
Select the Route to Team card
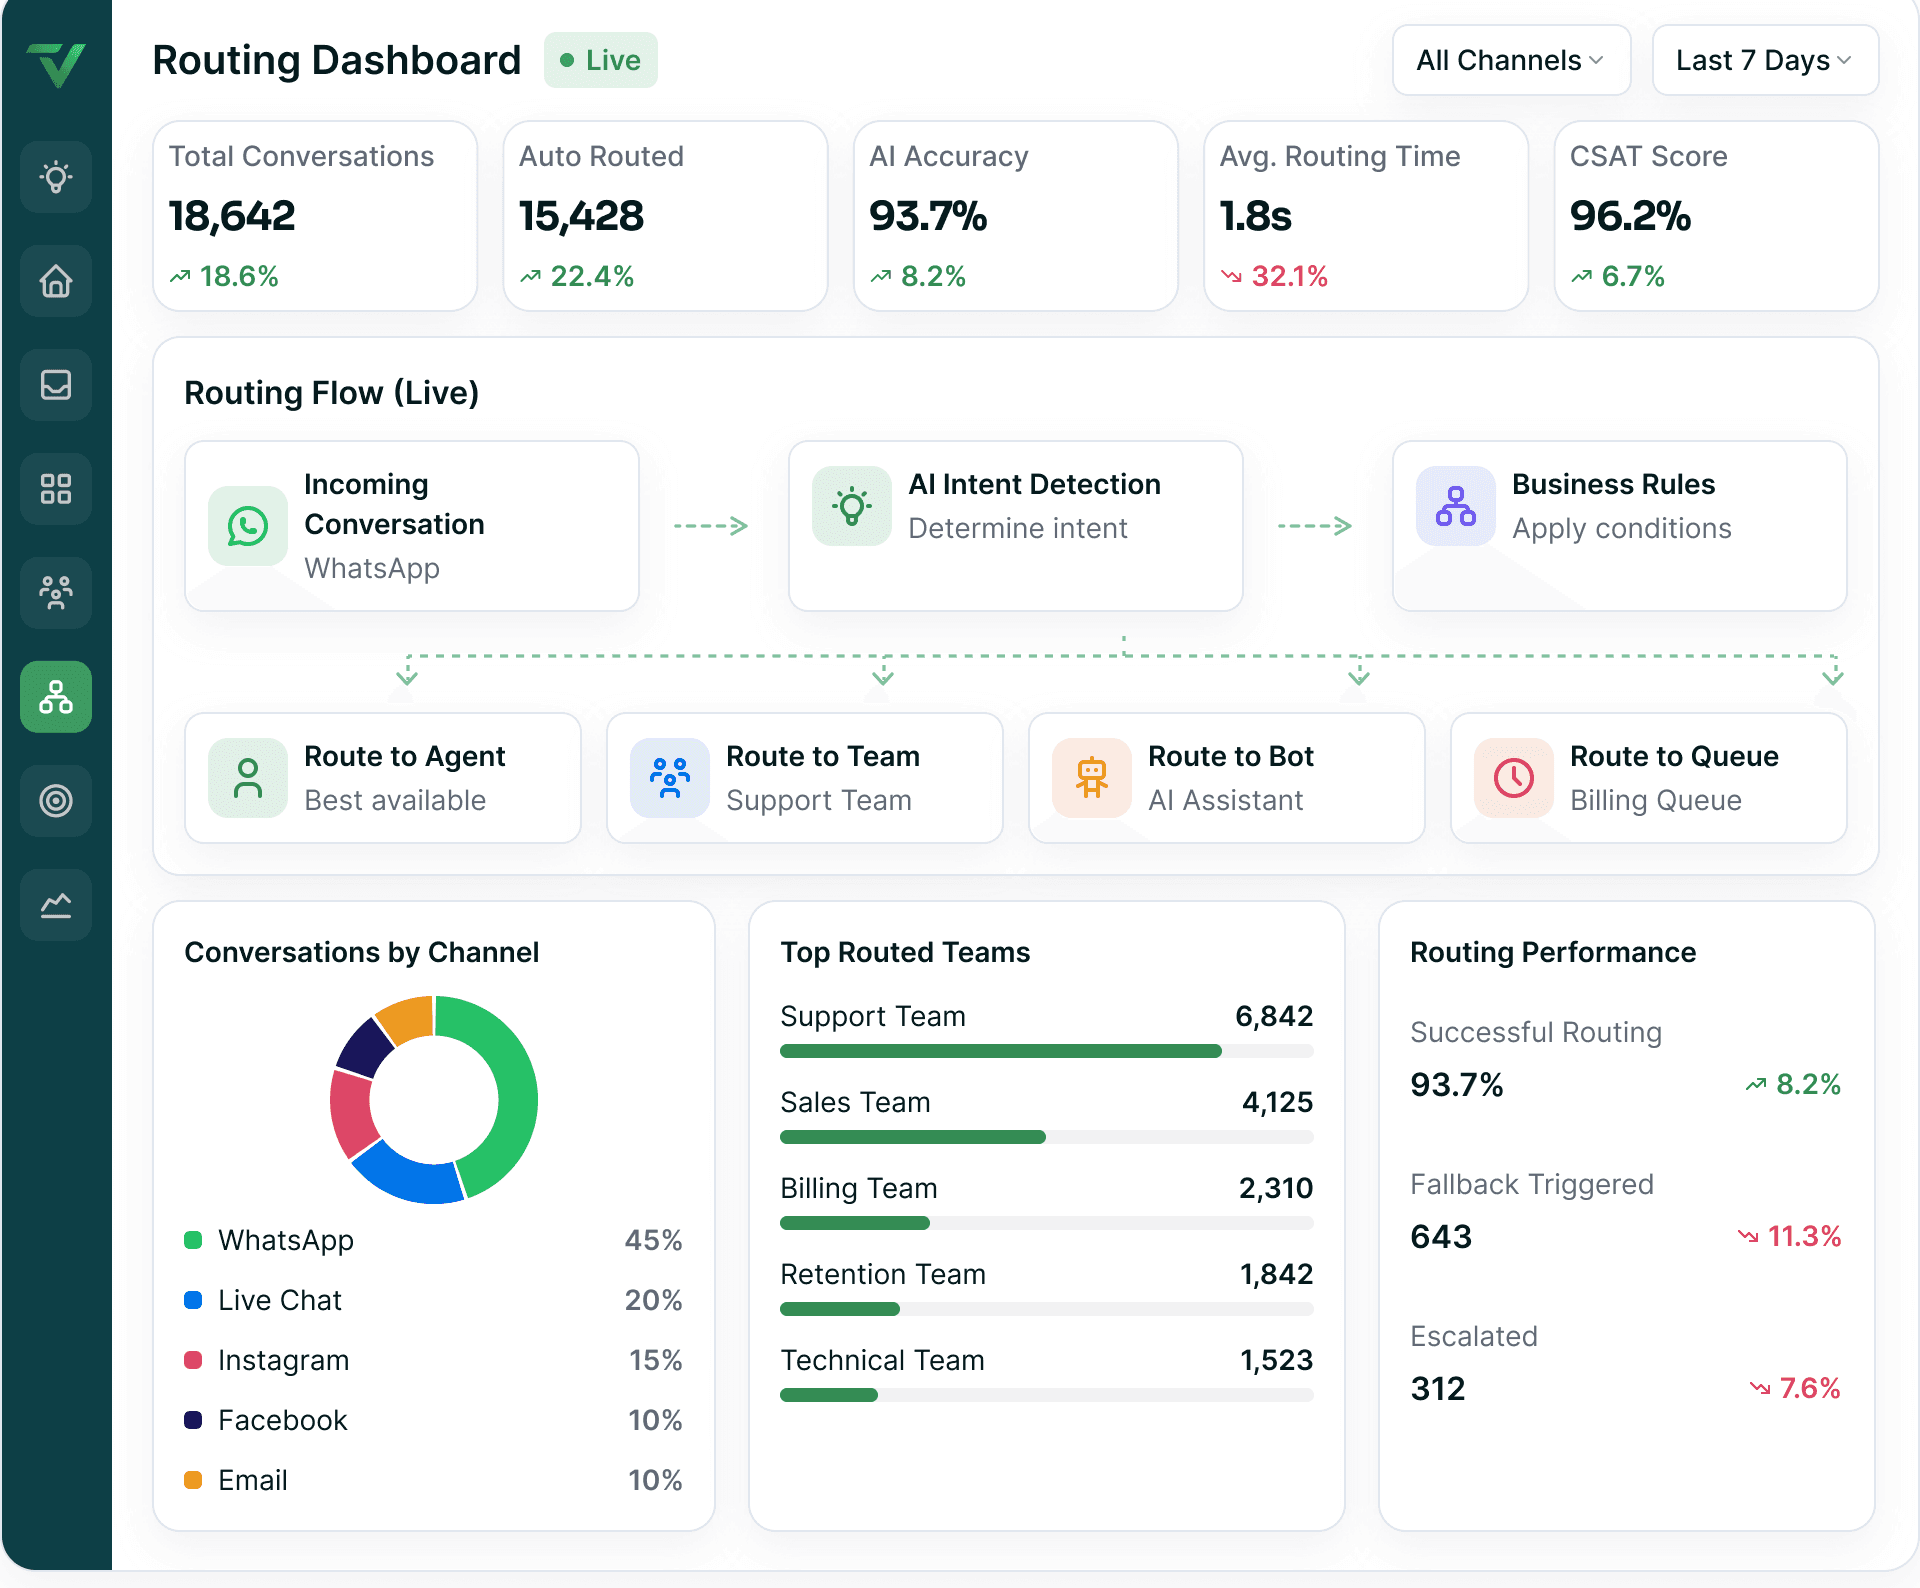coord(805,778)
